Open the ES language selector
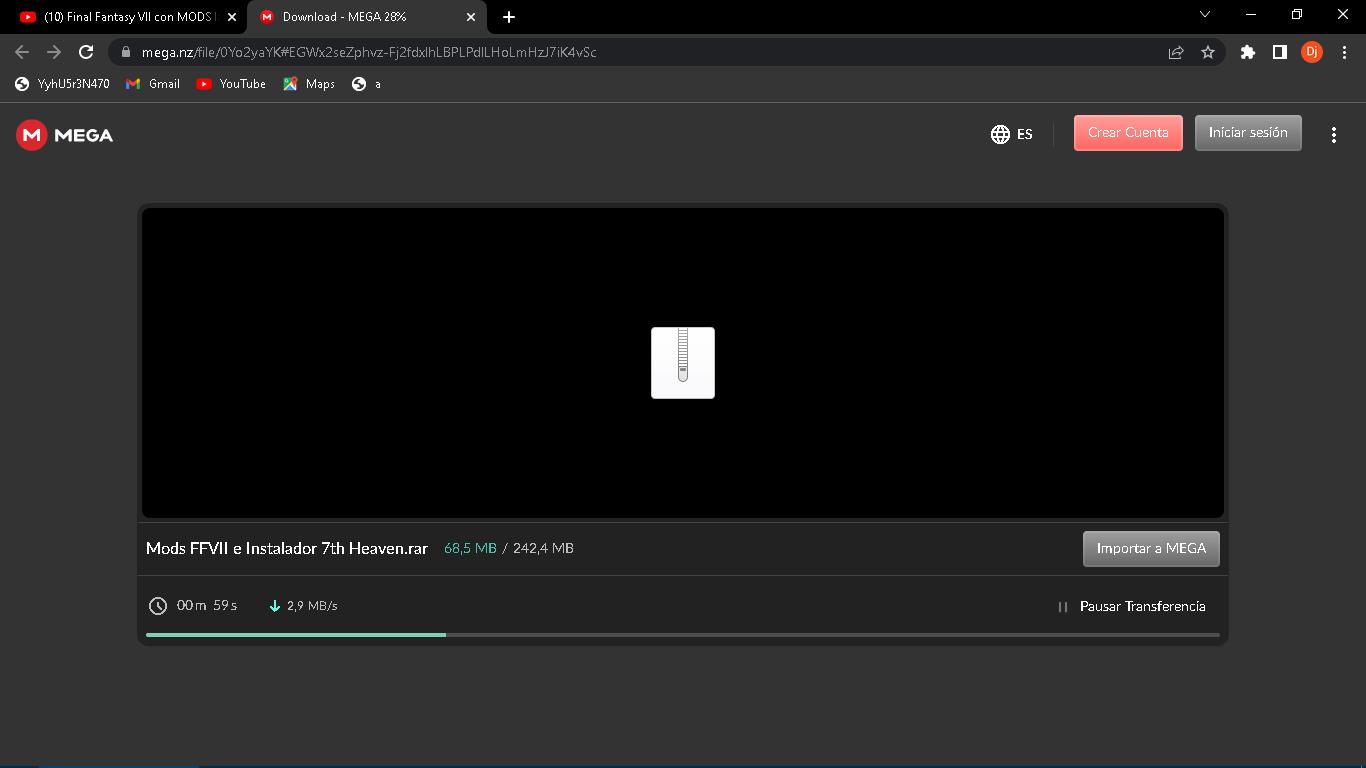 1011,134
